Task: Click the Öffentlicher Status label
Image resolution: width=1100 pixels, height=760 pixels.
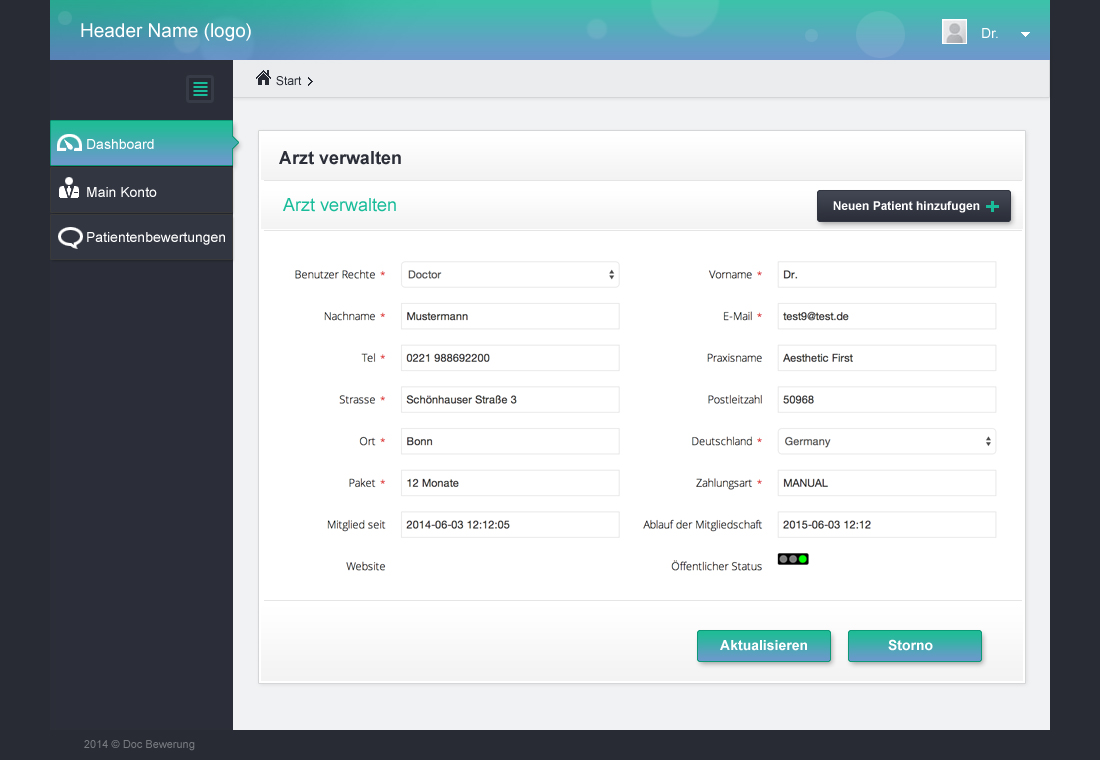Action: click(716, 566)
